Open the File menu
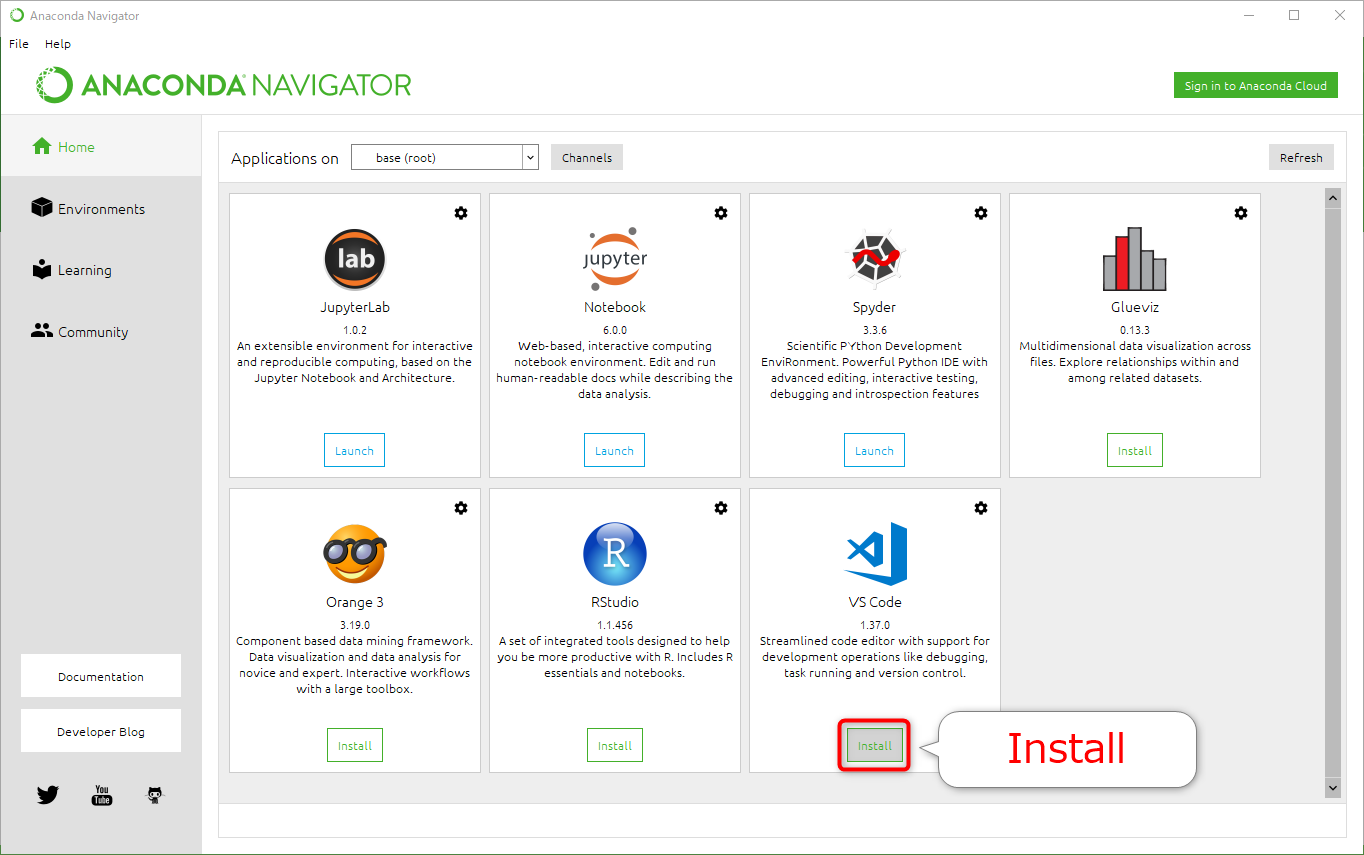1364x855 pixels. coord(19,44)
